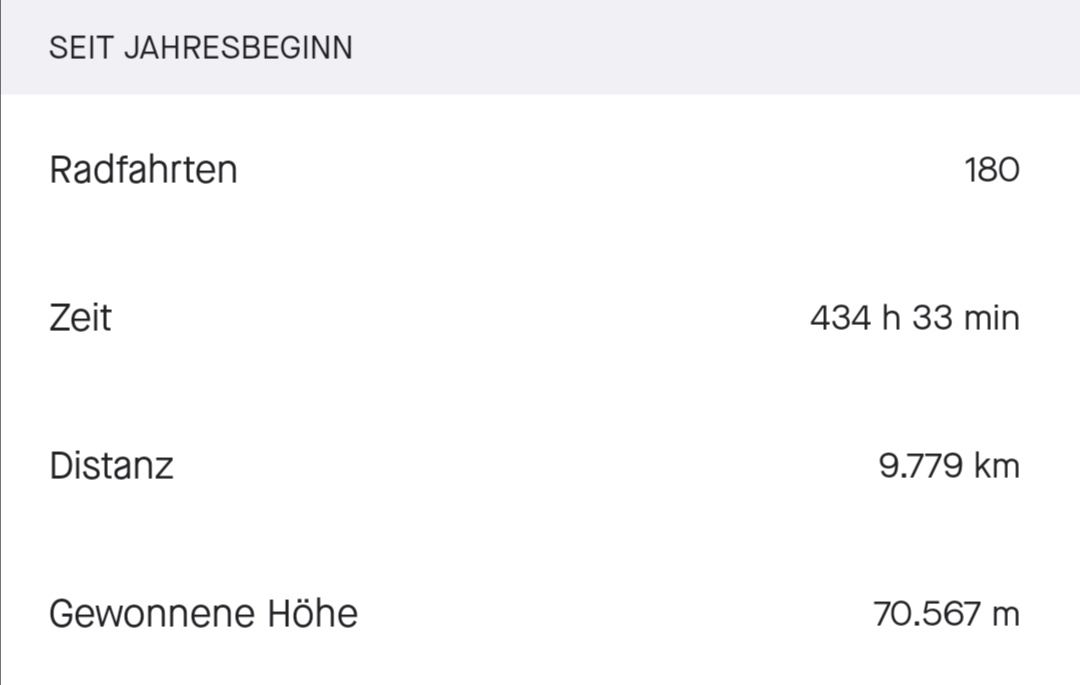Viewport: 1080px width, 685px height.
Task: Select the word SEIT in header
Action: pos(81,48)
